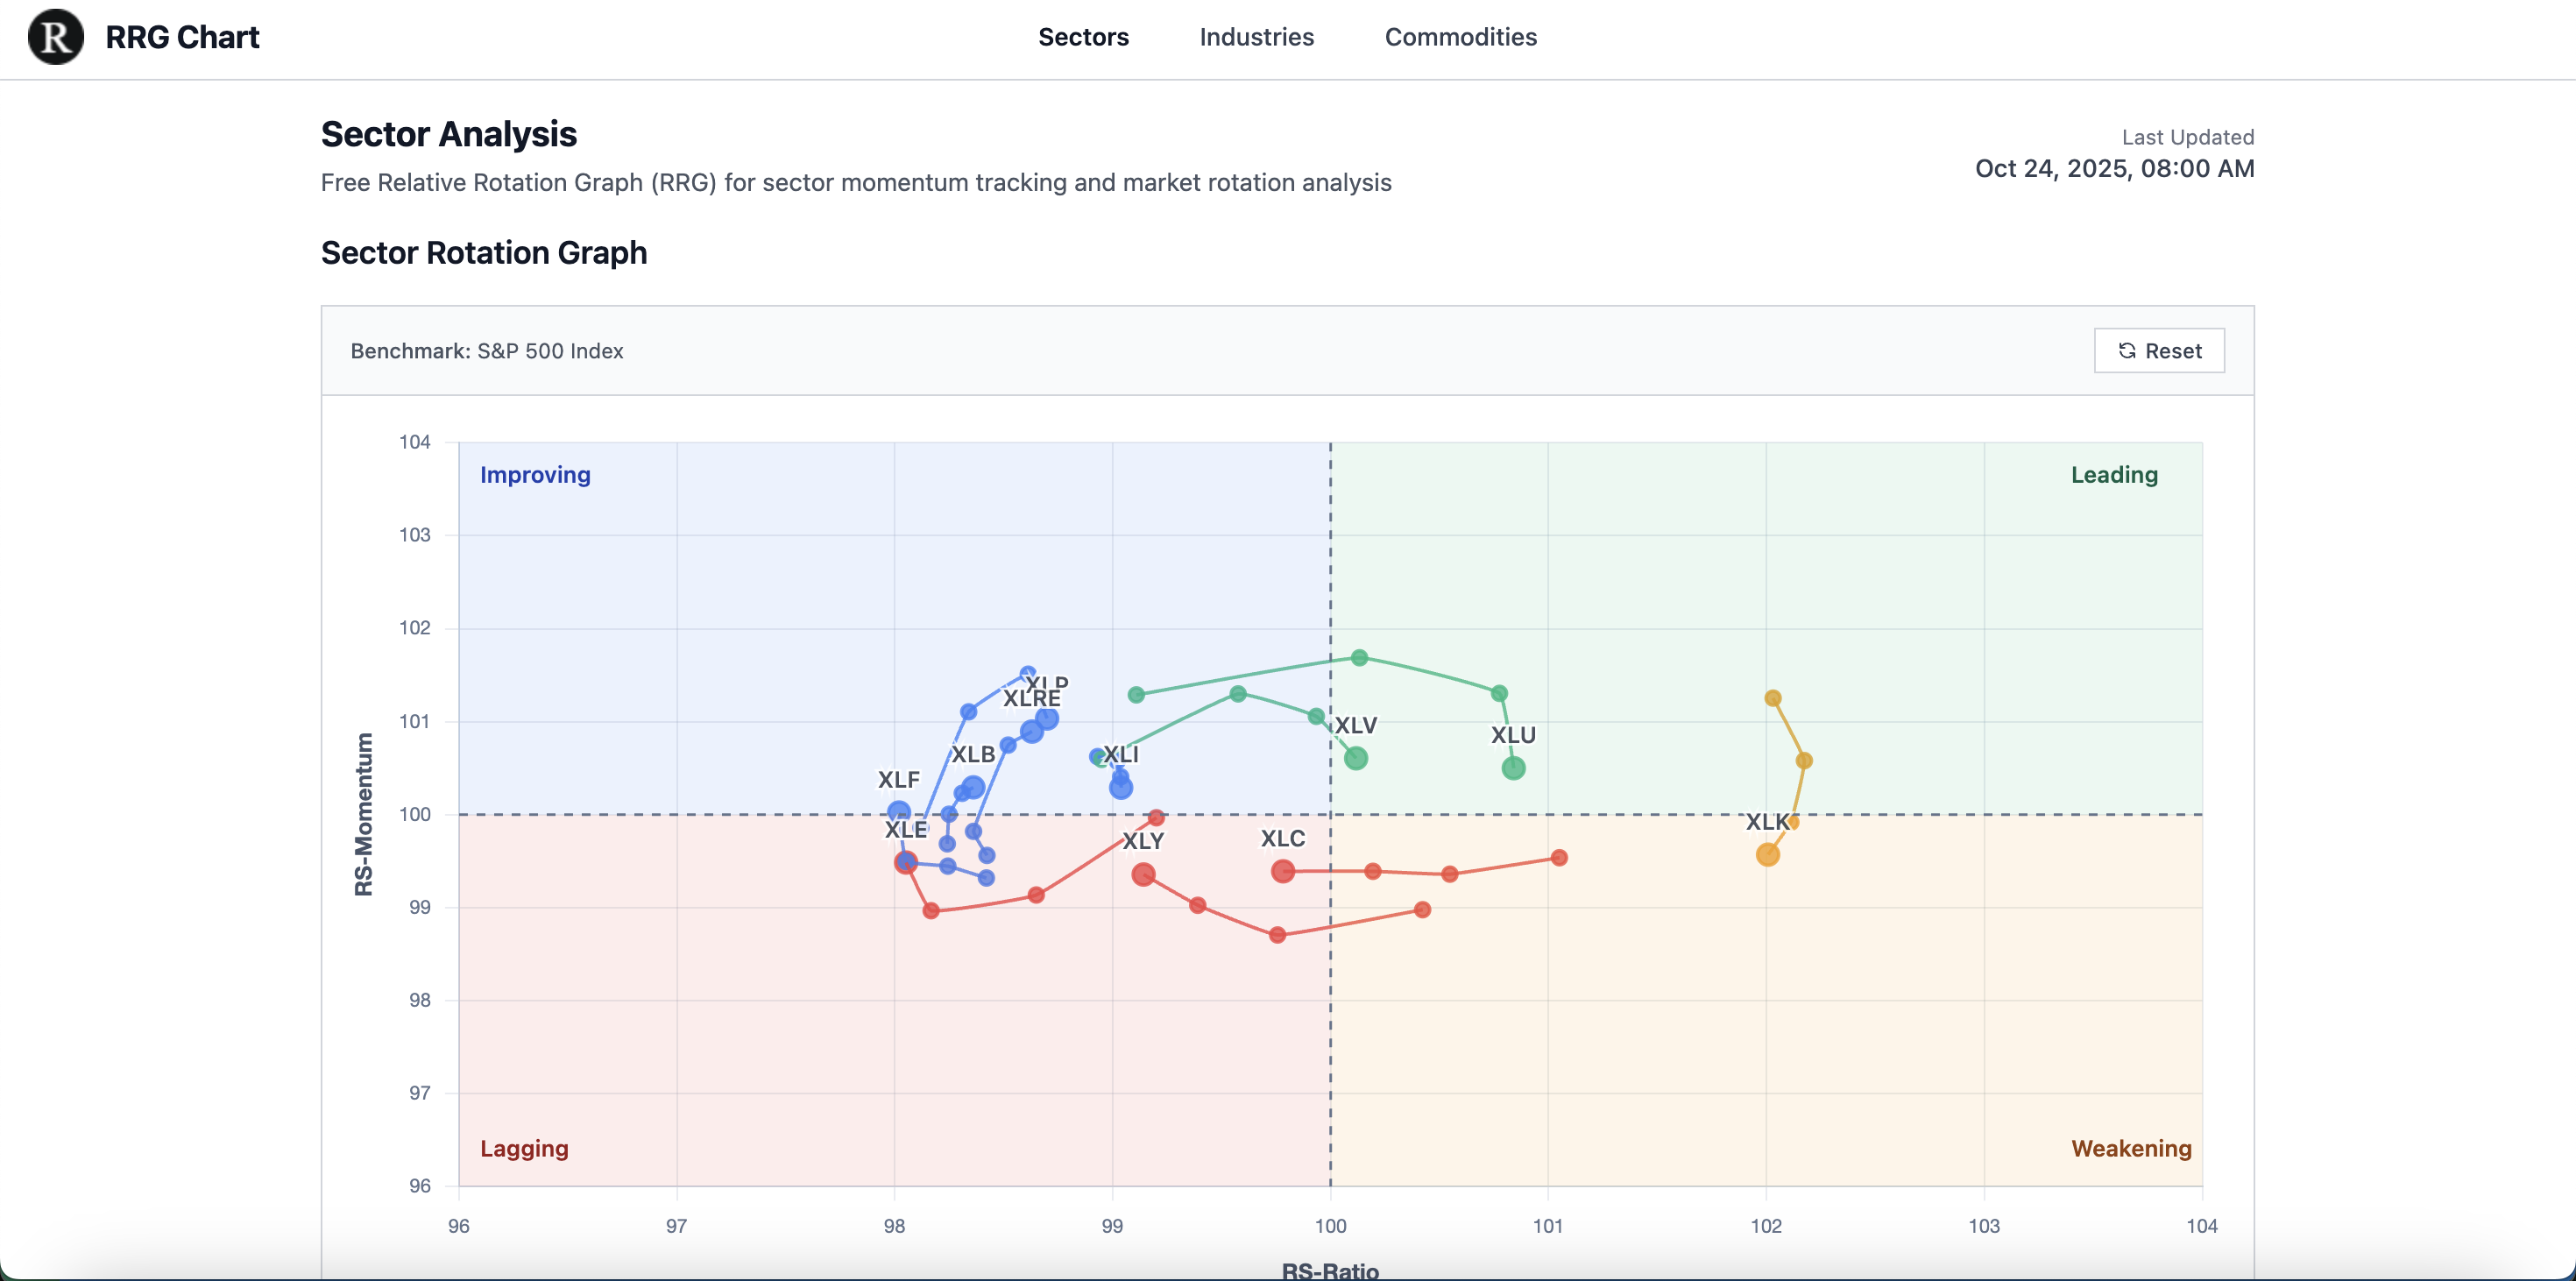Click the Reset button with refresh icon
The height and width of the screenshot is (1281, 2576).
tap(2159, 351)
